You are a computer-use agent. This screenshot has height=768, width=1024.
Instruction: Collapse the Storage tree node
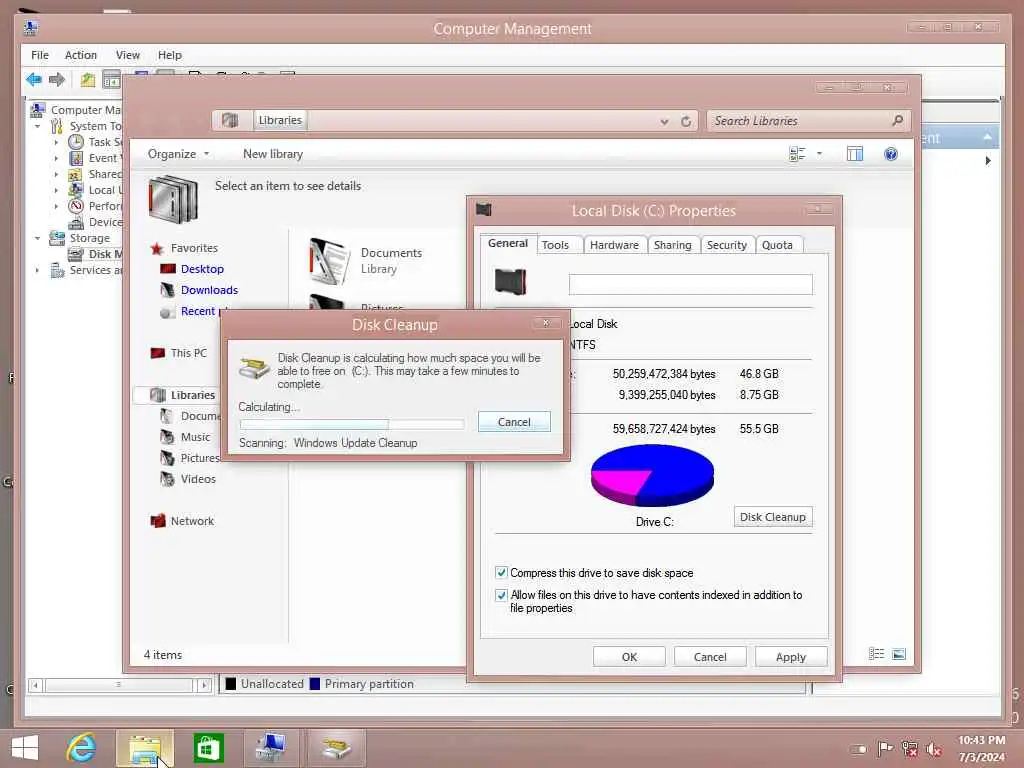coord(38,238)
